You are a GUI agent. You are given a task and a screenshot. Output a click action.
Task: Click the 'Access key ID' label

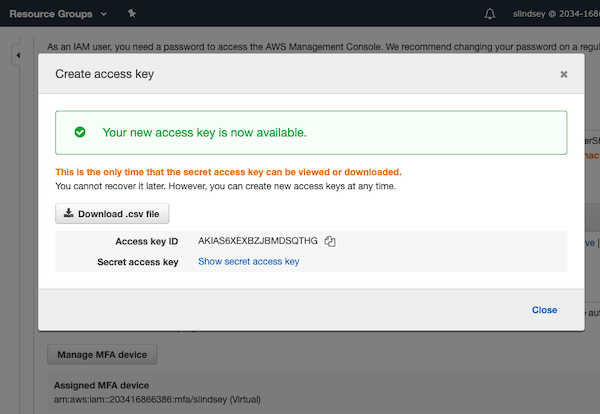147,241
